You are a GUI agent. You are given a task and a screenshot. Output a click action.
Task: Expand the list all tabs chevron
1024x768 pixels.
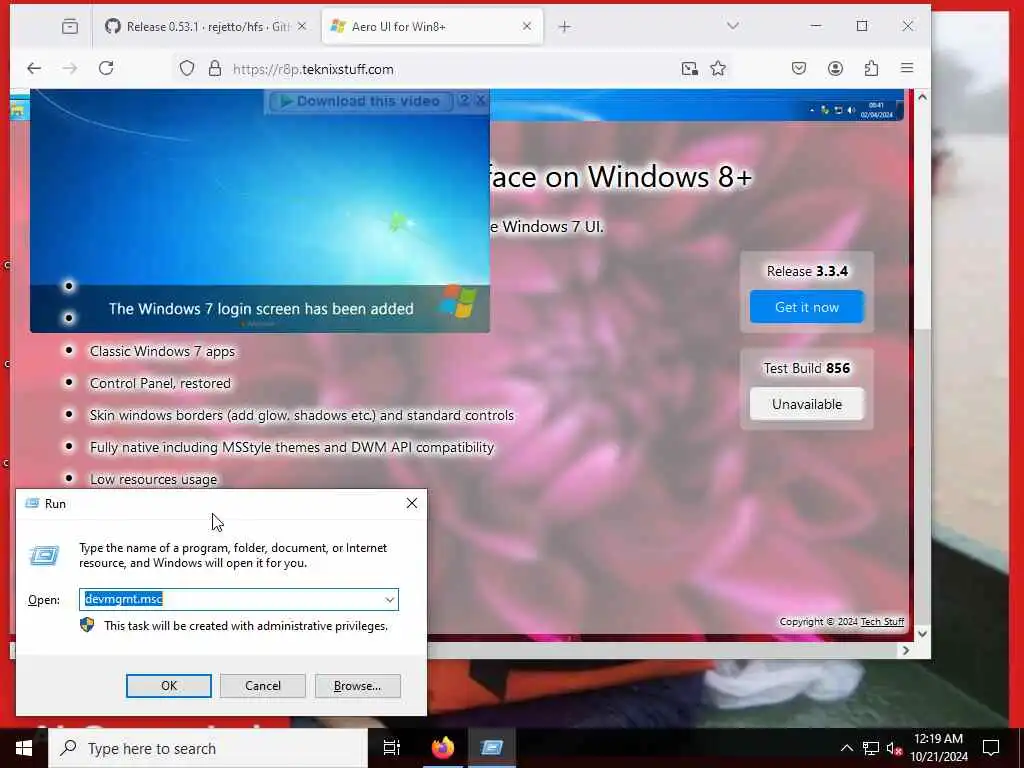tap(733, 26)
